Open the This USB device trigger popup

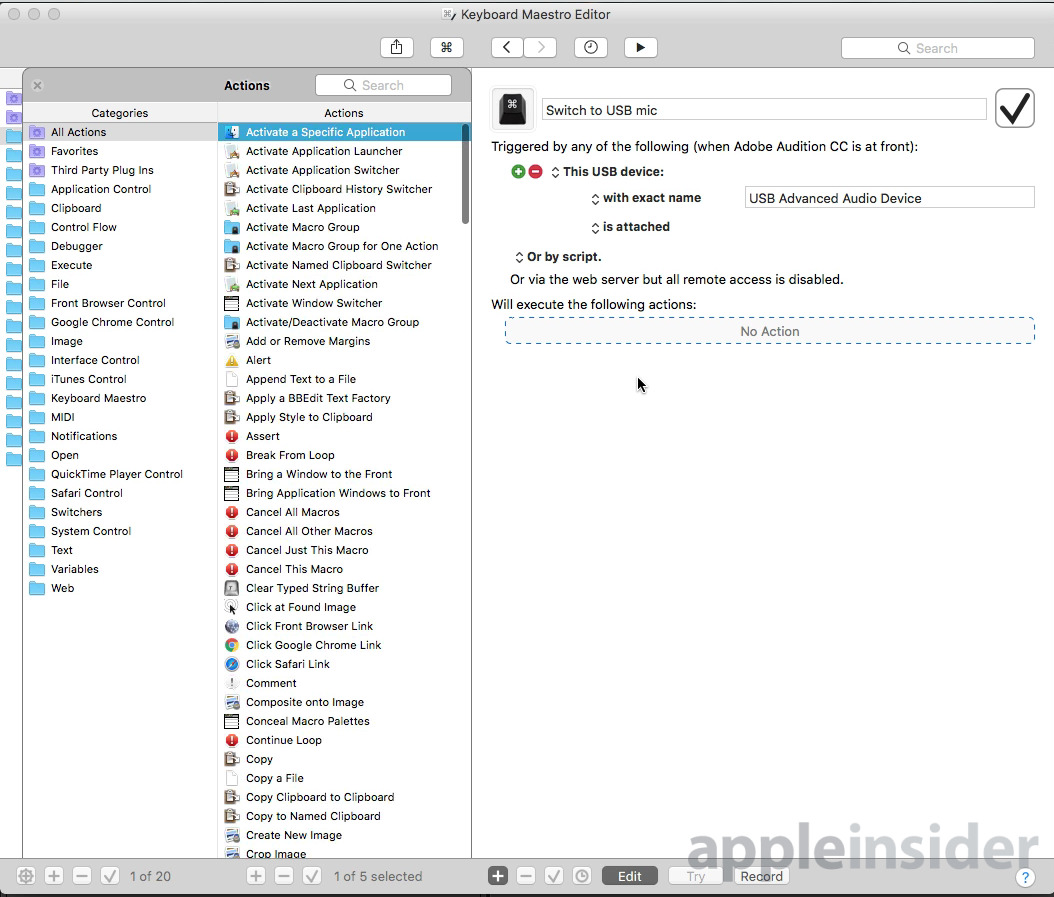608,171
